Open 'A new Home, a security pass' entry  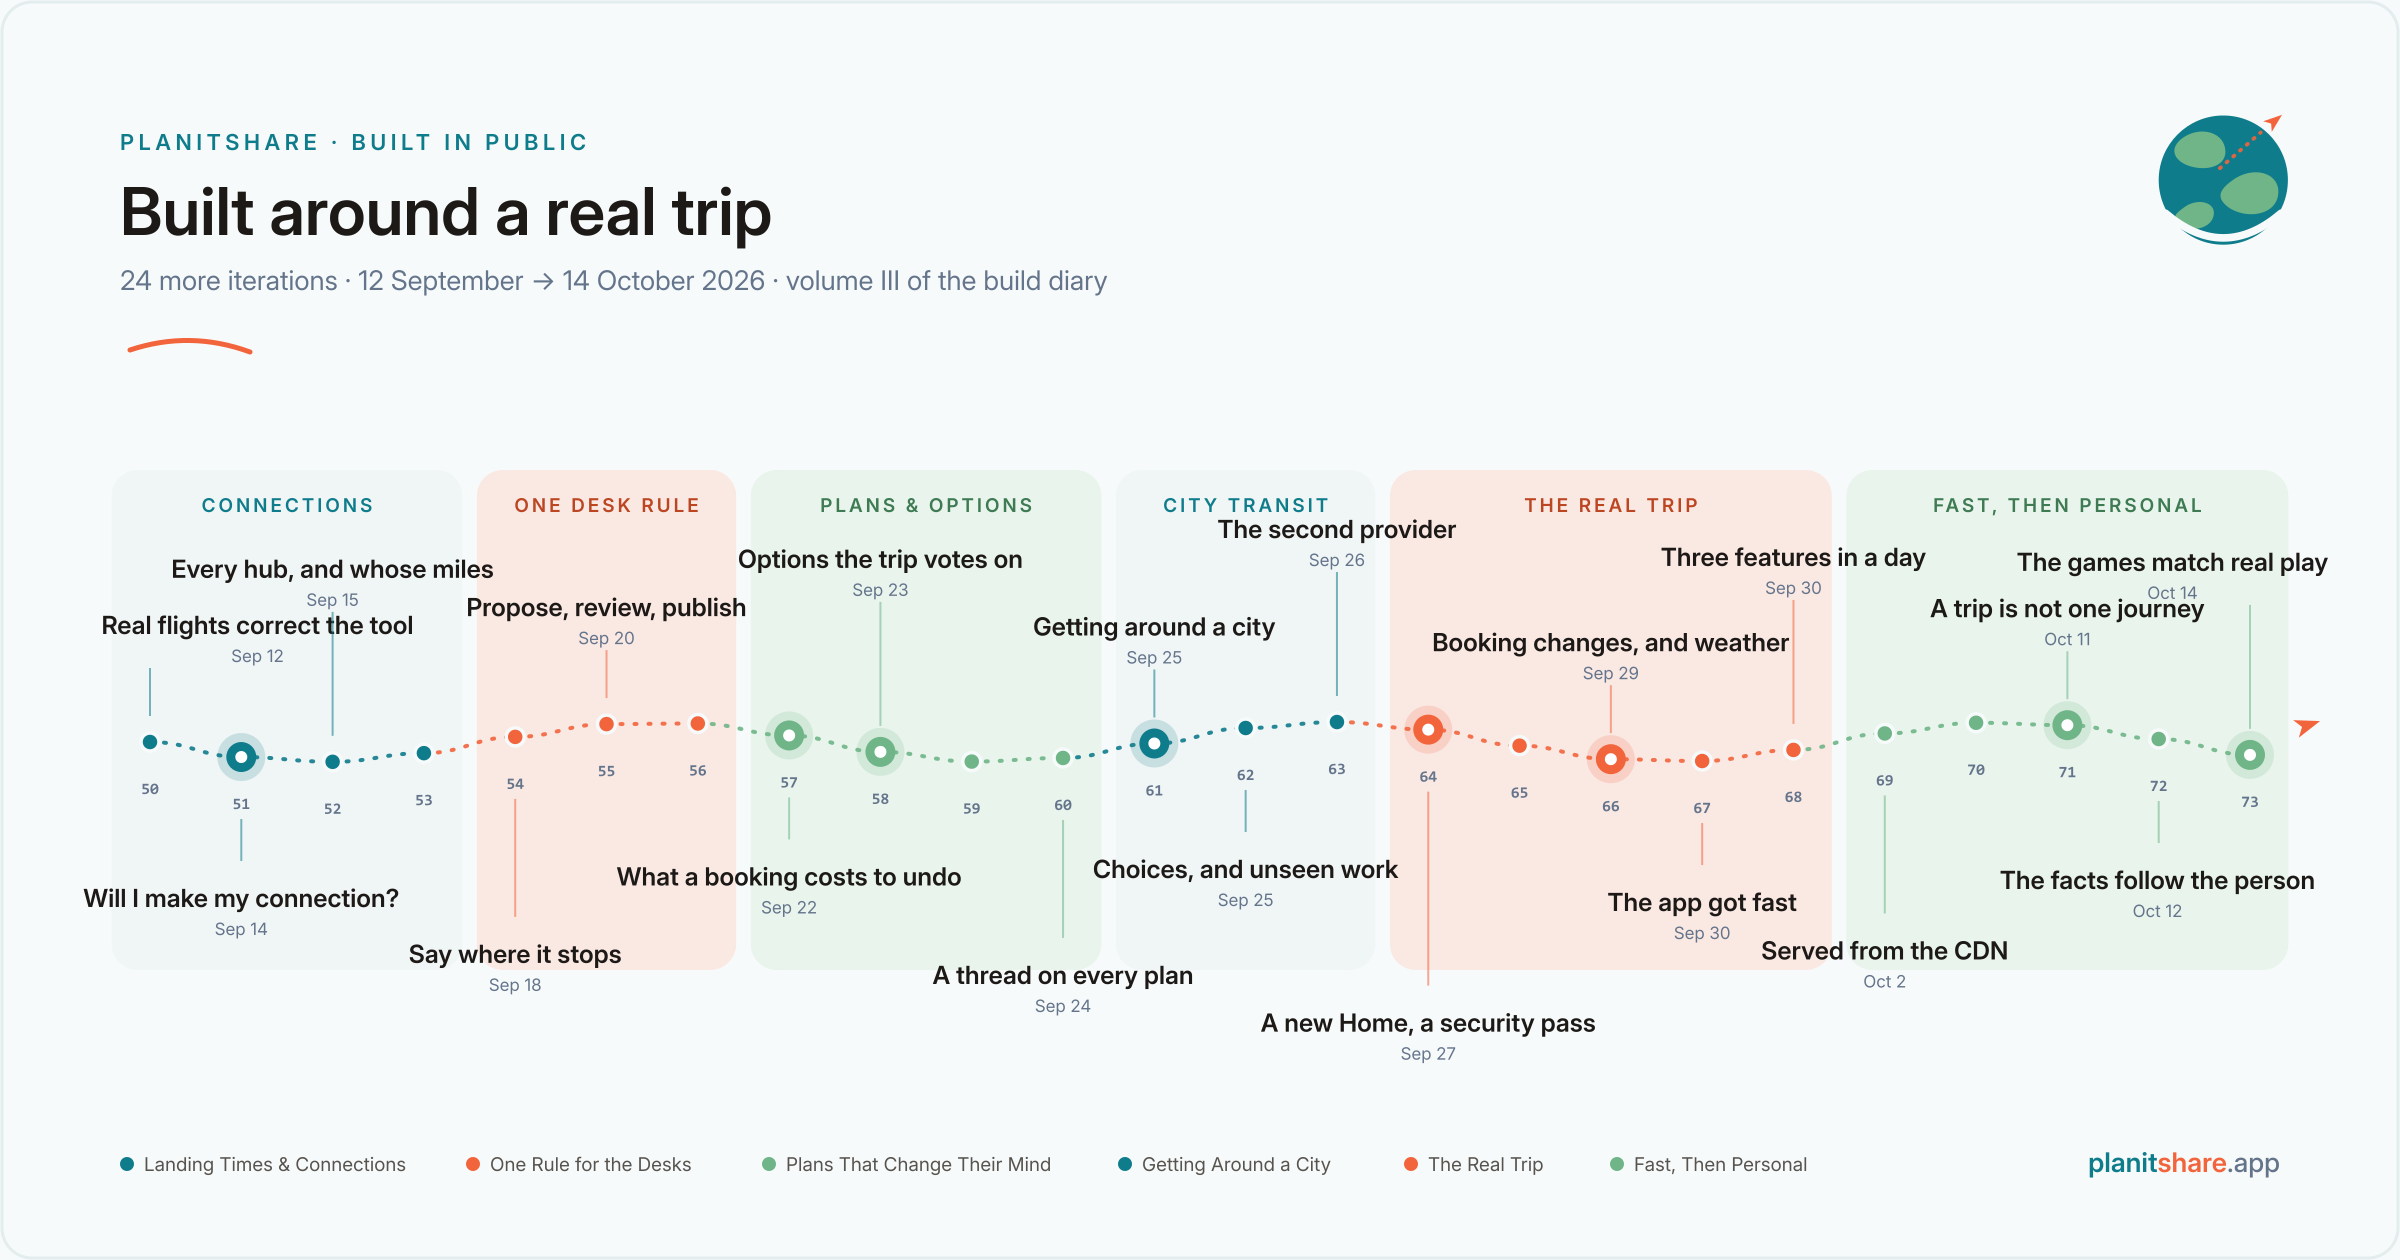(1428, 1023)
